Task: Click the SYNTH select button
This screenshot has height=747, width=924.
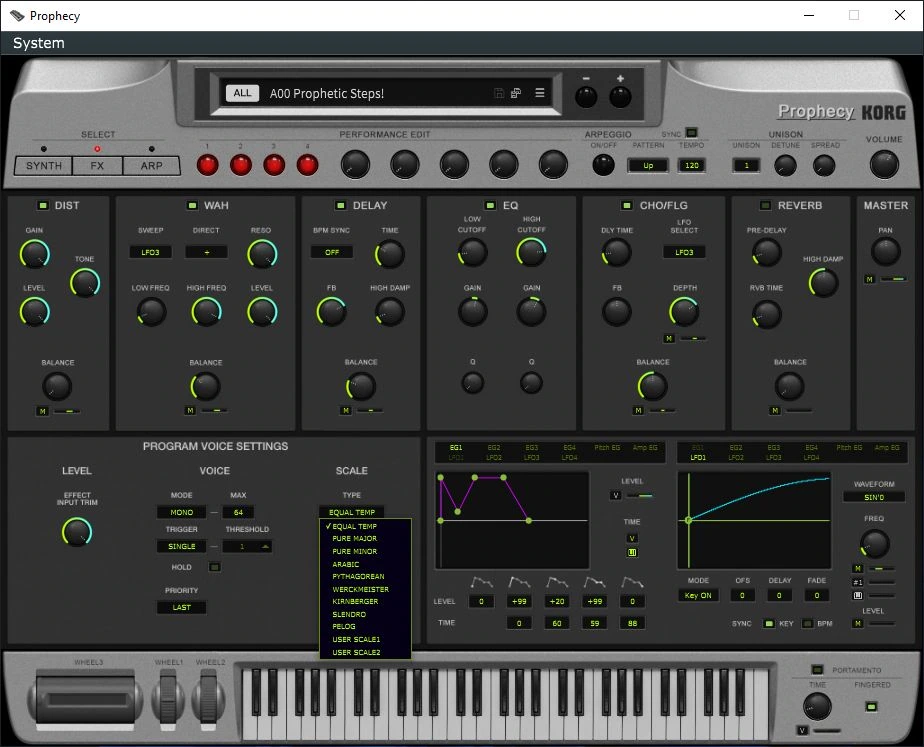Action: (44, 166)
